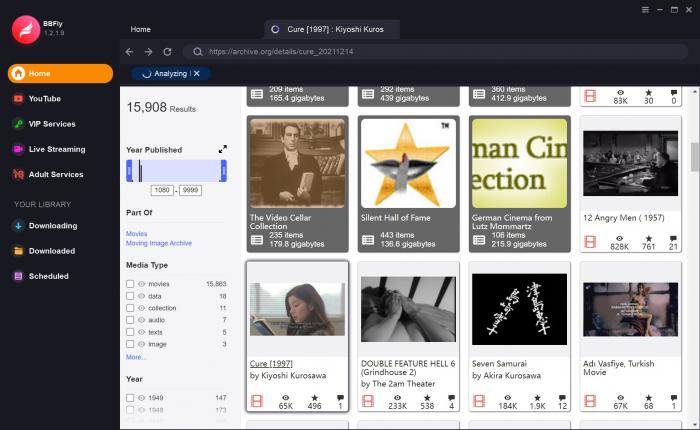Open the Cure (1997) title link
The image size is (700, 430).
[x=271, y=363]
